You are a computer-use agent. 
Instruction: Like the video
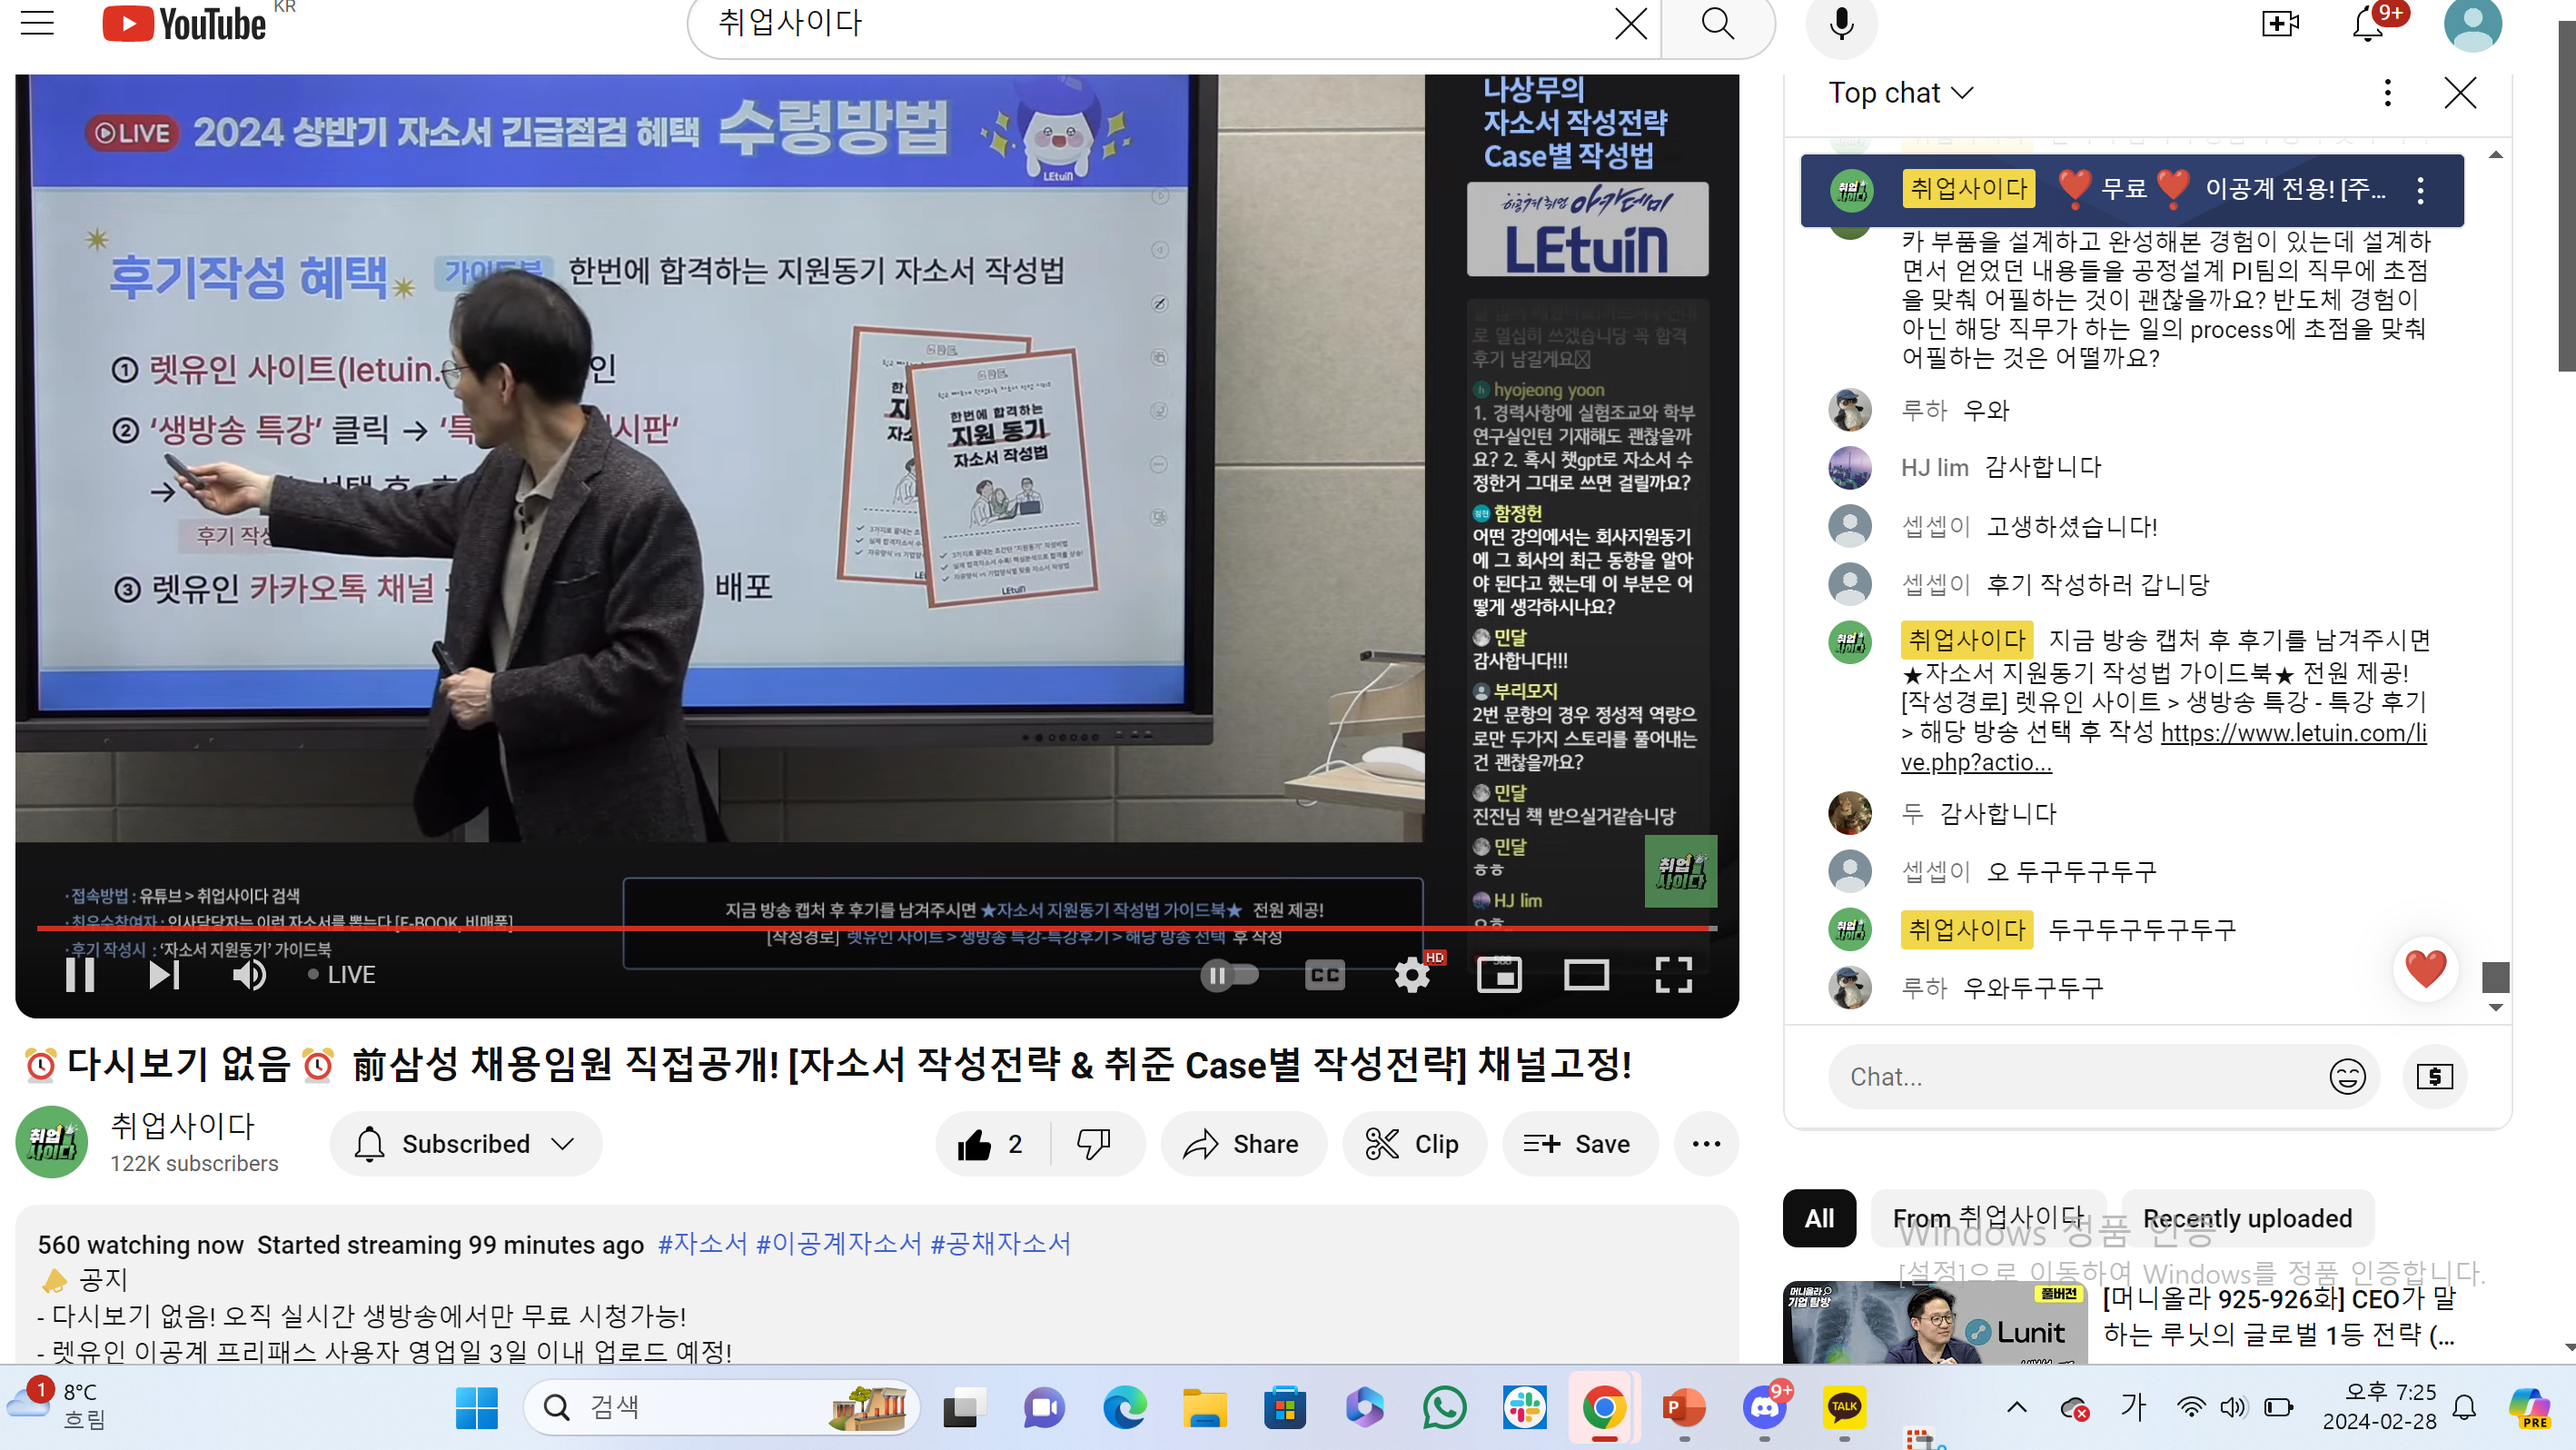[993, 1144]
